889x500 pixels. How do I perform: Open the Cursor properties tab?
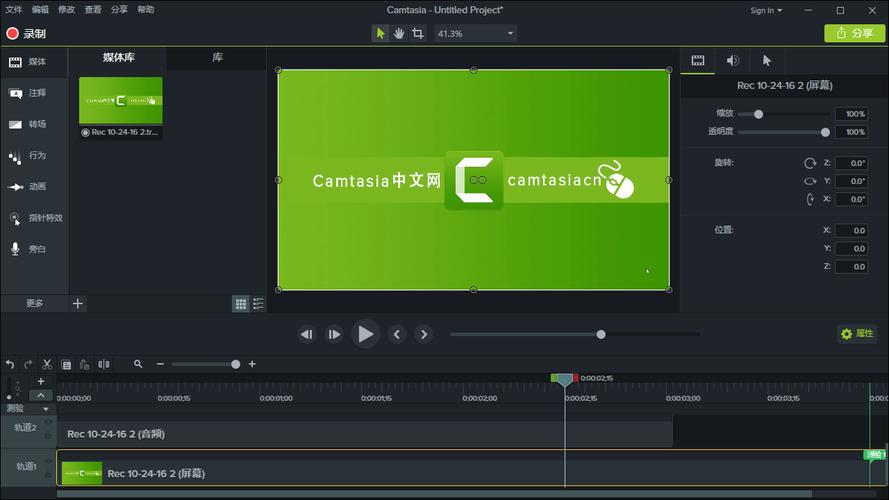[767, 61]
